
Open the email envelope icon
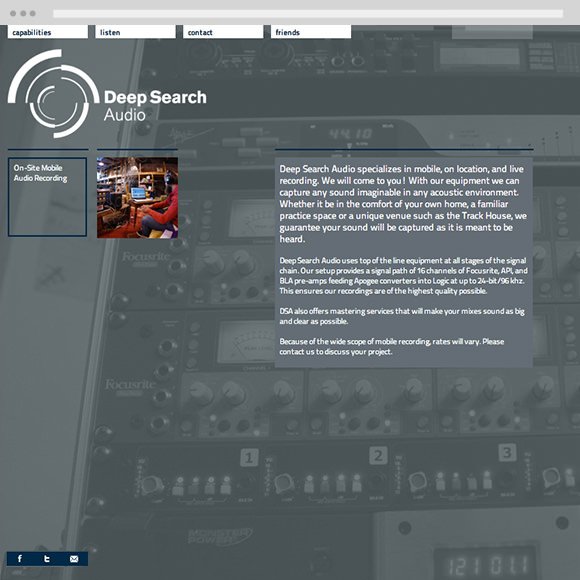click(x=74, y=559)
